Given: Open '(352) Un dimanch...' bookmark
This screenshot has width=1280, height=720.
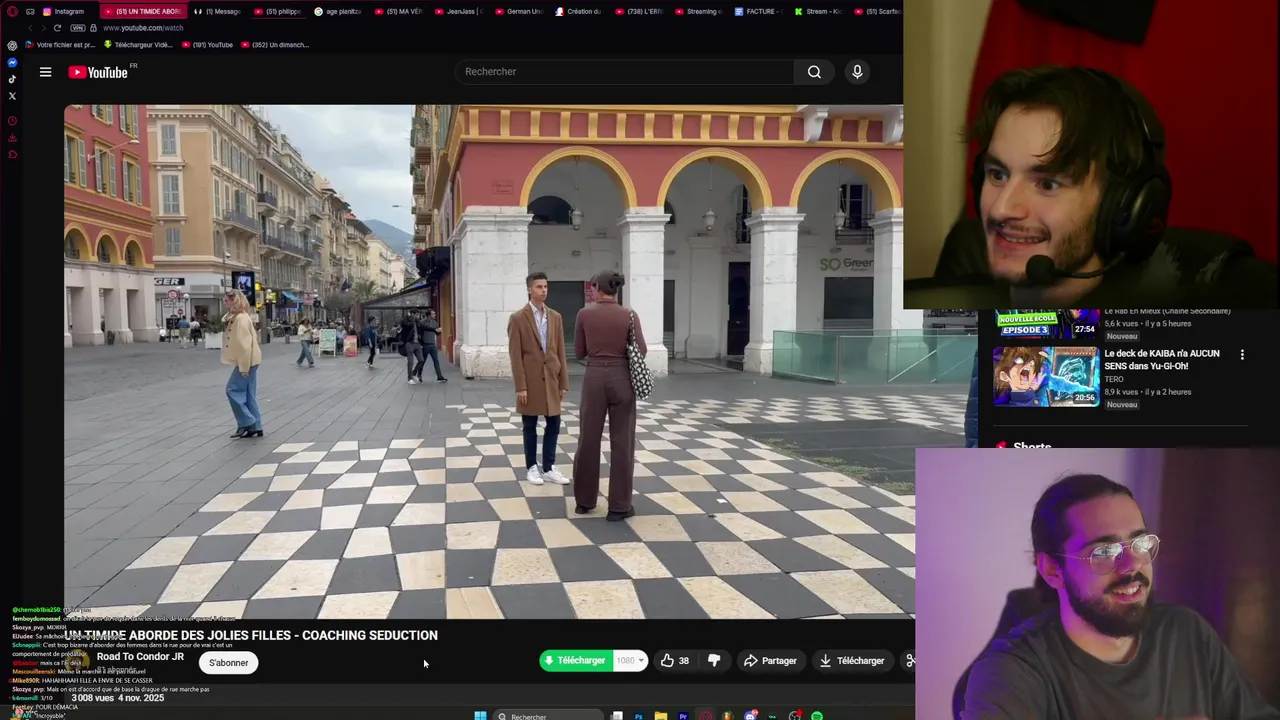Looking at the screenshot, I should point(275,45).
